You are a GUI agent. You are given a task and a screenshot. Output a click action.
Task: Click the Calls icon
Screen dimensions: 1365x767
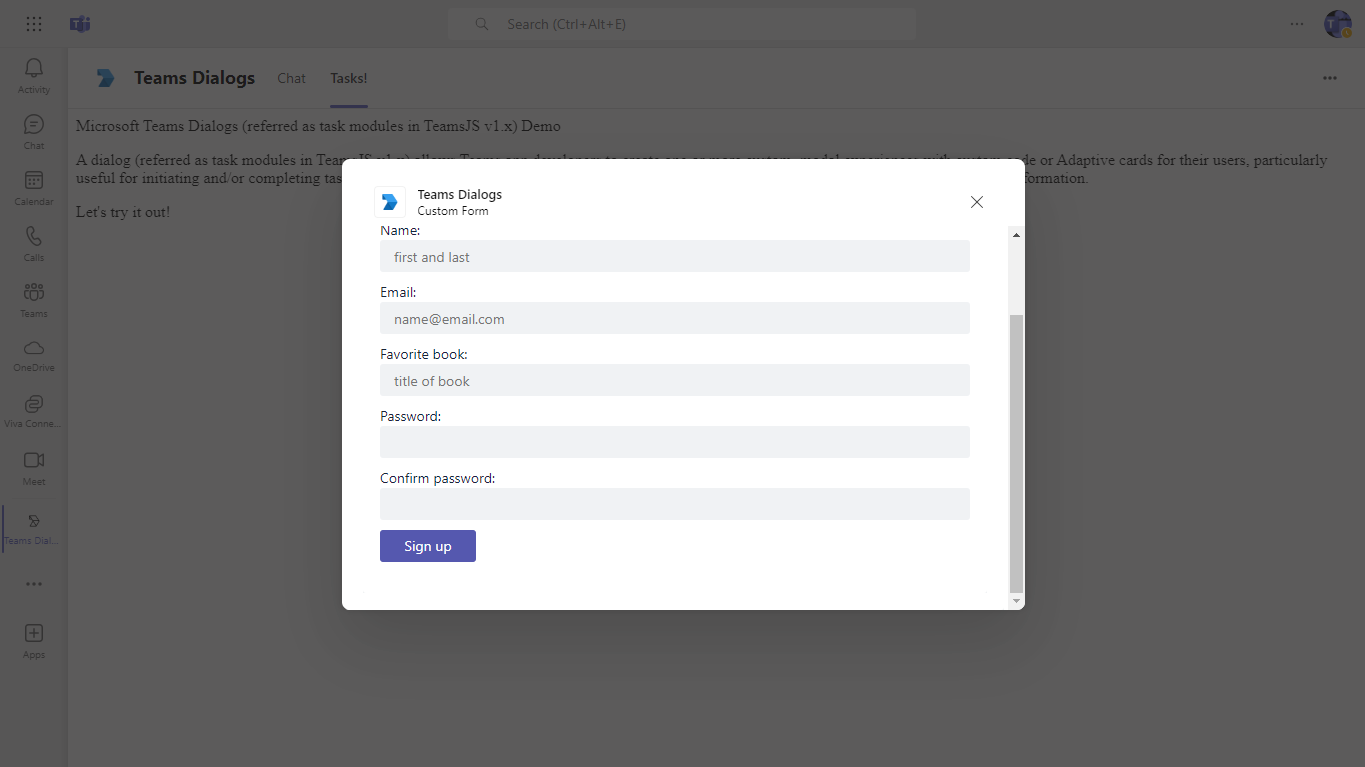(x=33, y=244)
